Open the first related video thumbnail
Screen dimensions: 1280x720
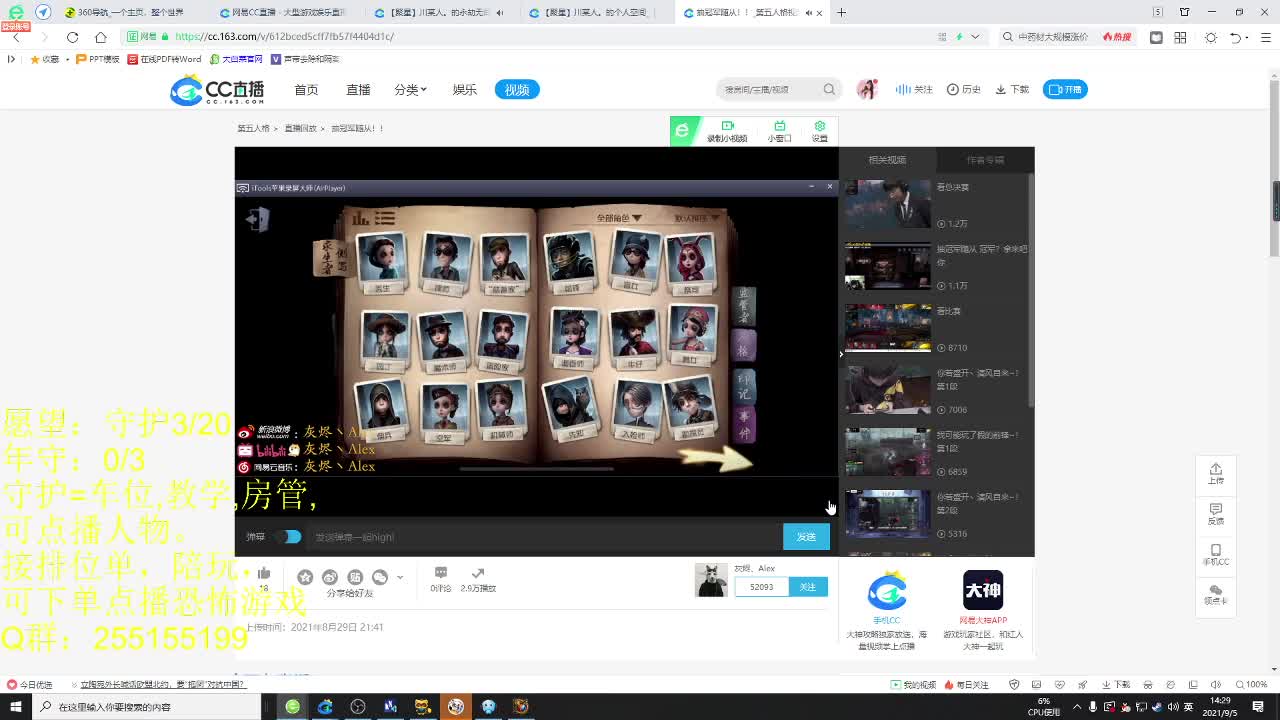click(888, 204)
